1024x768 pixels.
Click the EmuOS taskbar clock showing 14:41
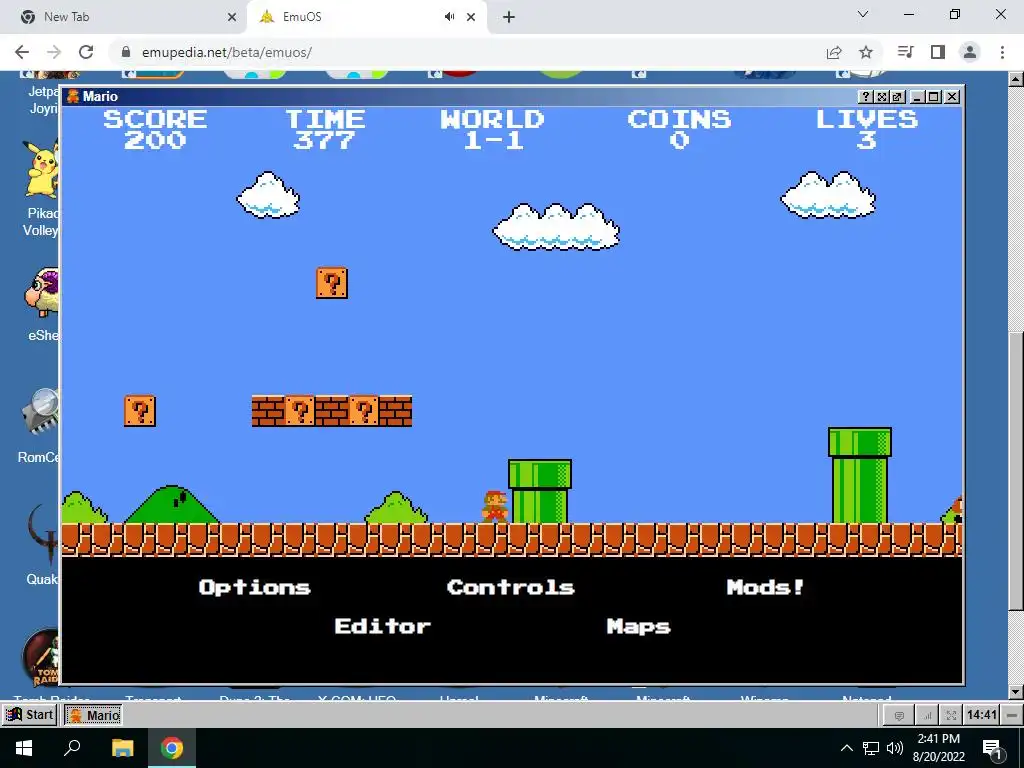point(982,715)
